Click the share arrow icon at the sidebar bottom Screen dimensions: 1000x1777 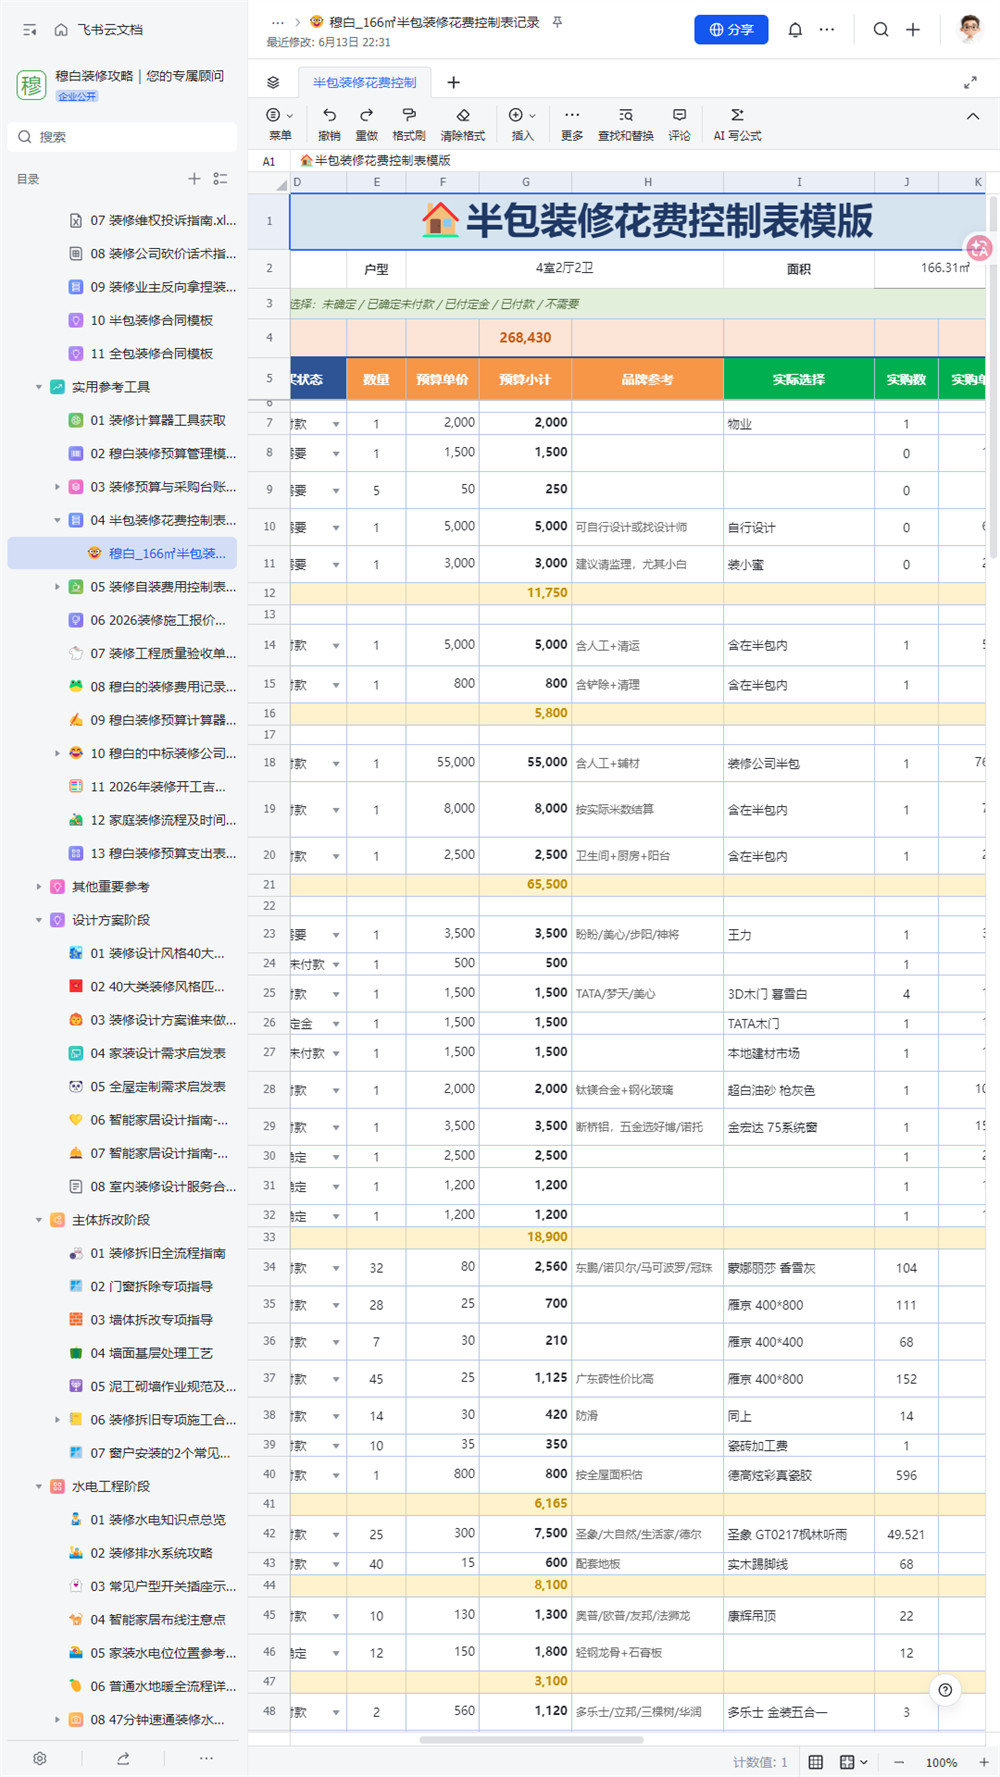123,1758
